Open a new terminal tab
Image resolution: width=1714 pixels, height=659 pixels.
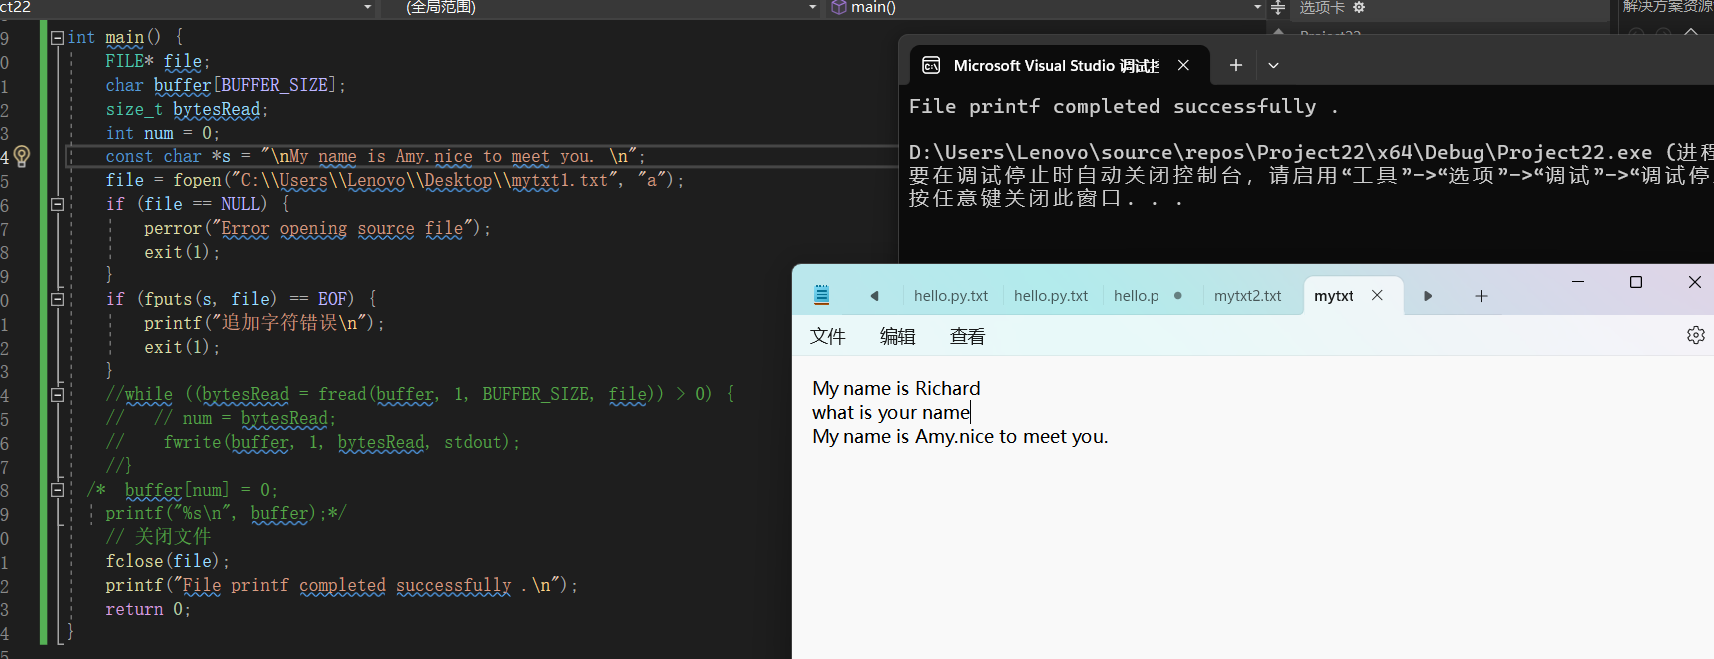click(x=1236, y=65)
